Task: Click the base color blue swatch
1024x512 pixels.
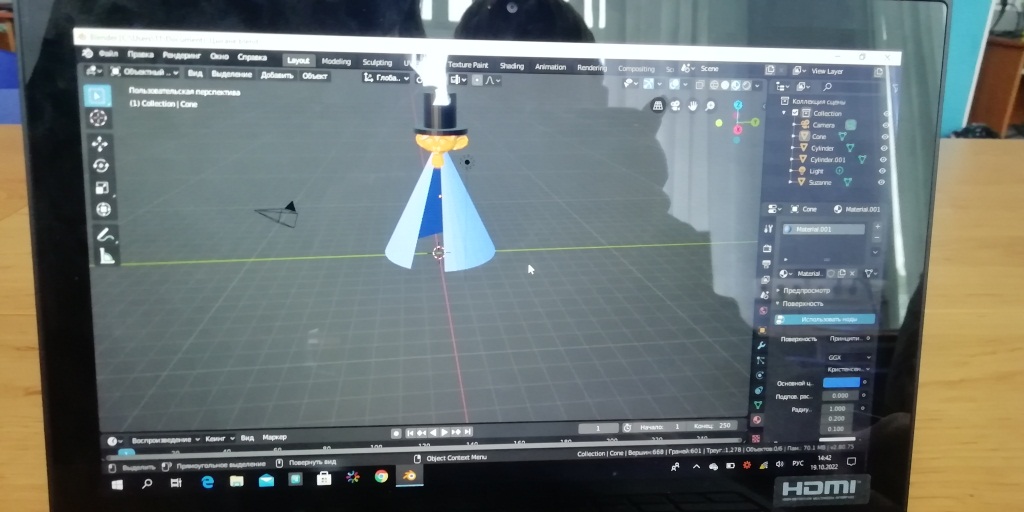Action: tap(841, 383)
